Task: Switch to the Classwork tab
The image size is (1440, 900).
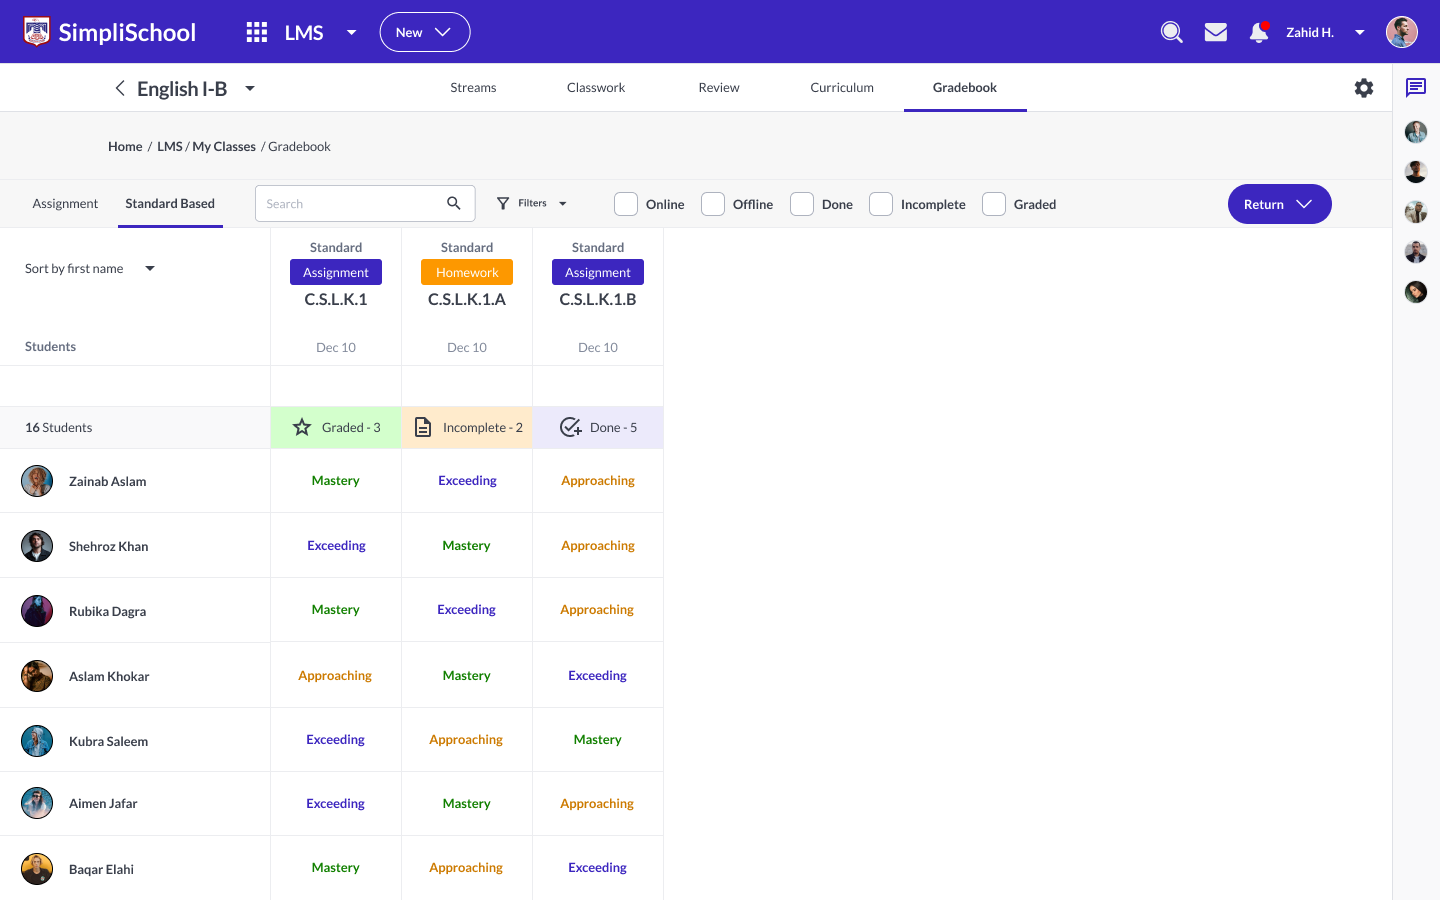Action: [x=596, y=88]
